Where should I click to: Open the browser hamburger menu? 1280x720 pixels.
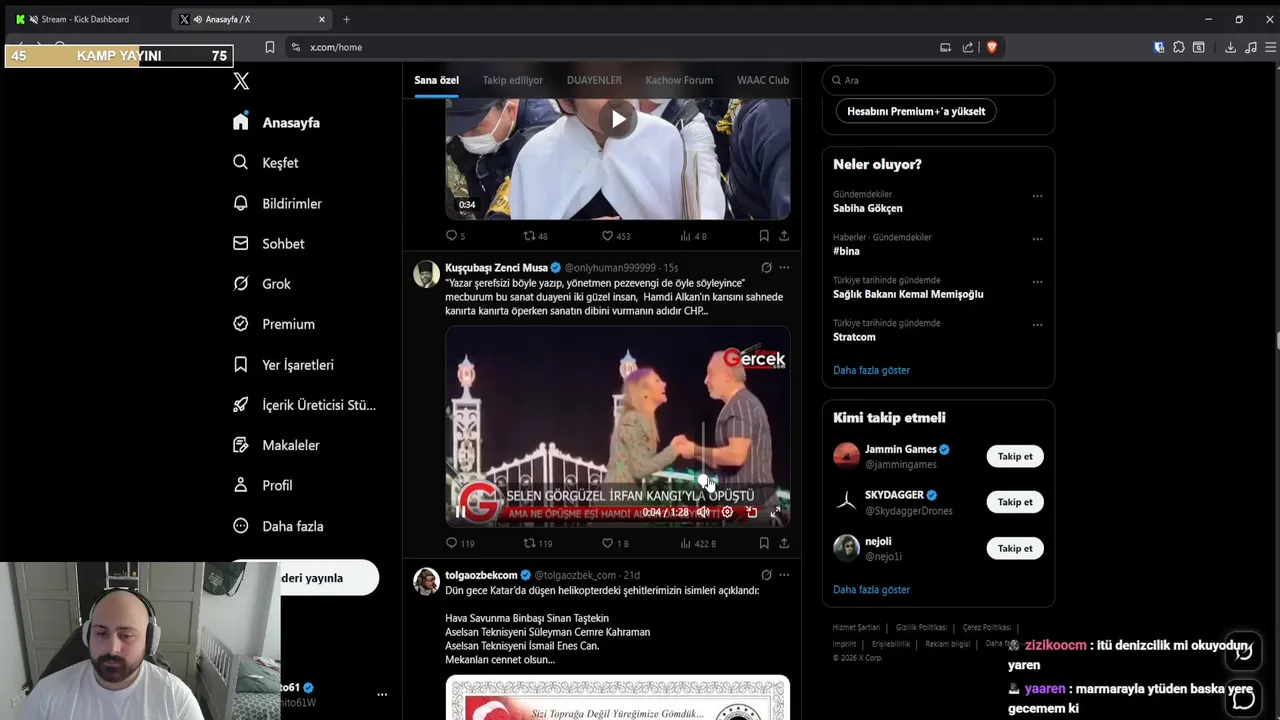click(1271, 47)
